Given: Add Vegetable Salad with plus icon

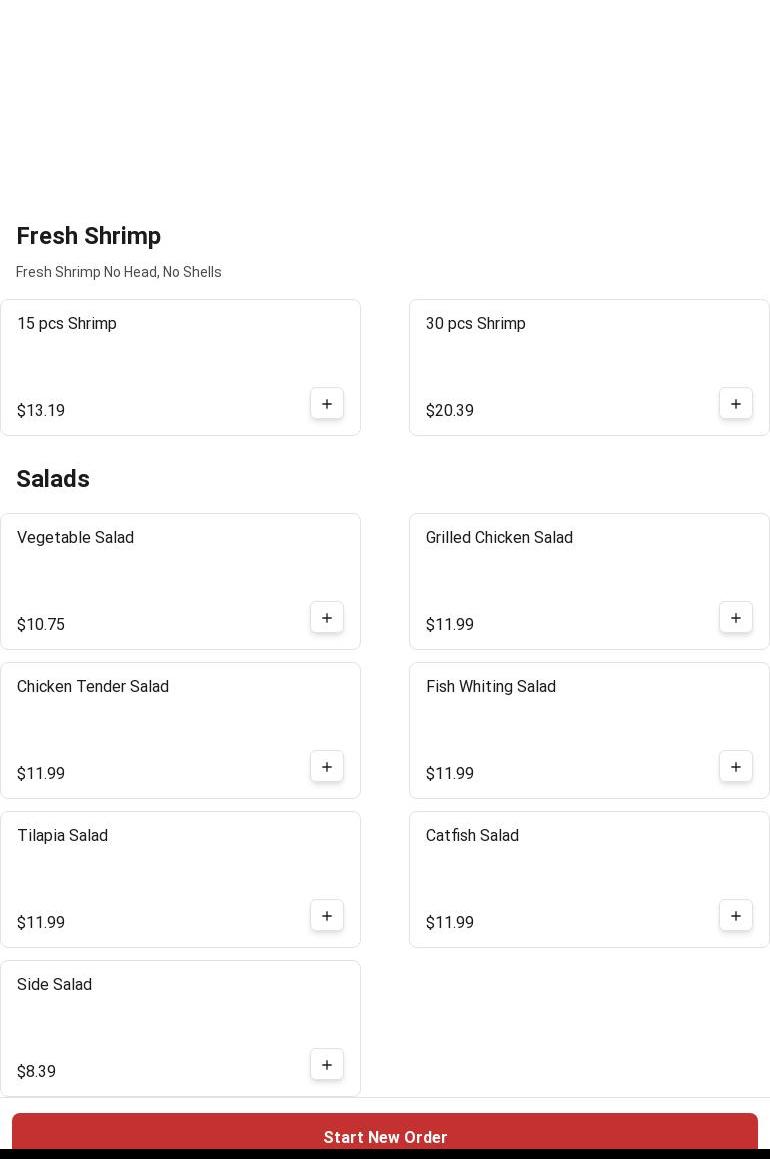Looking at the screenshot, I should click(x=327, y=618).
